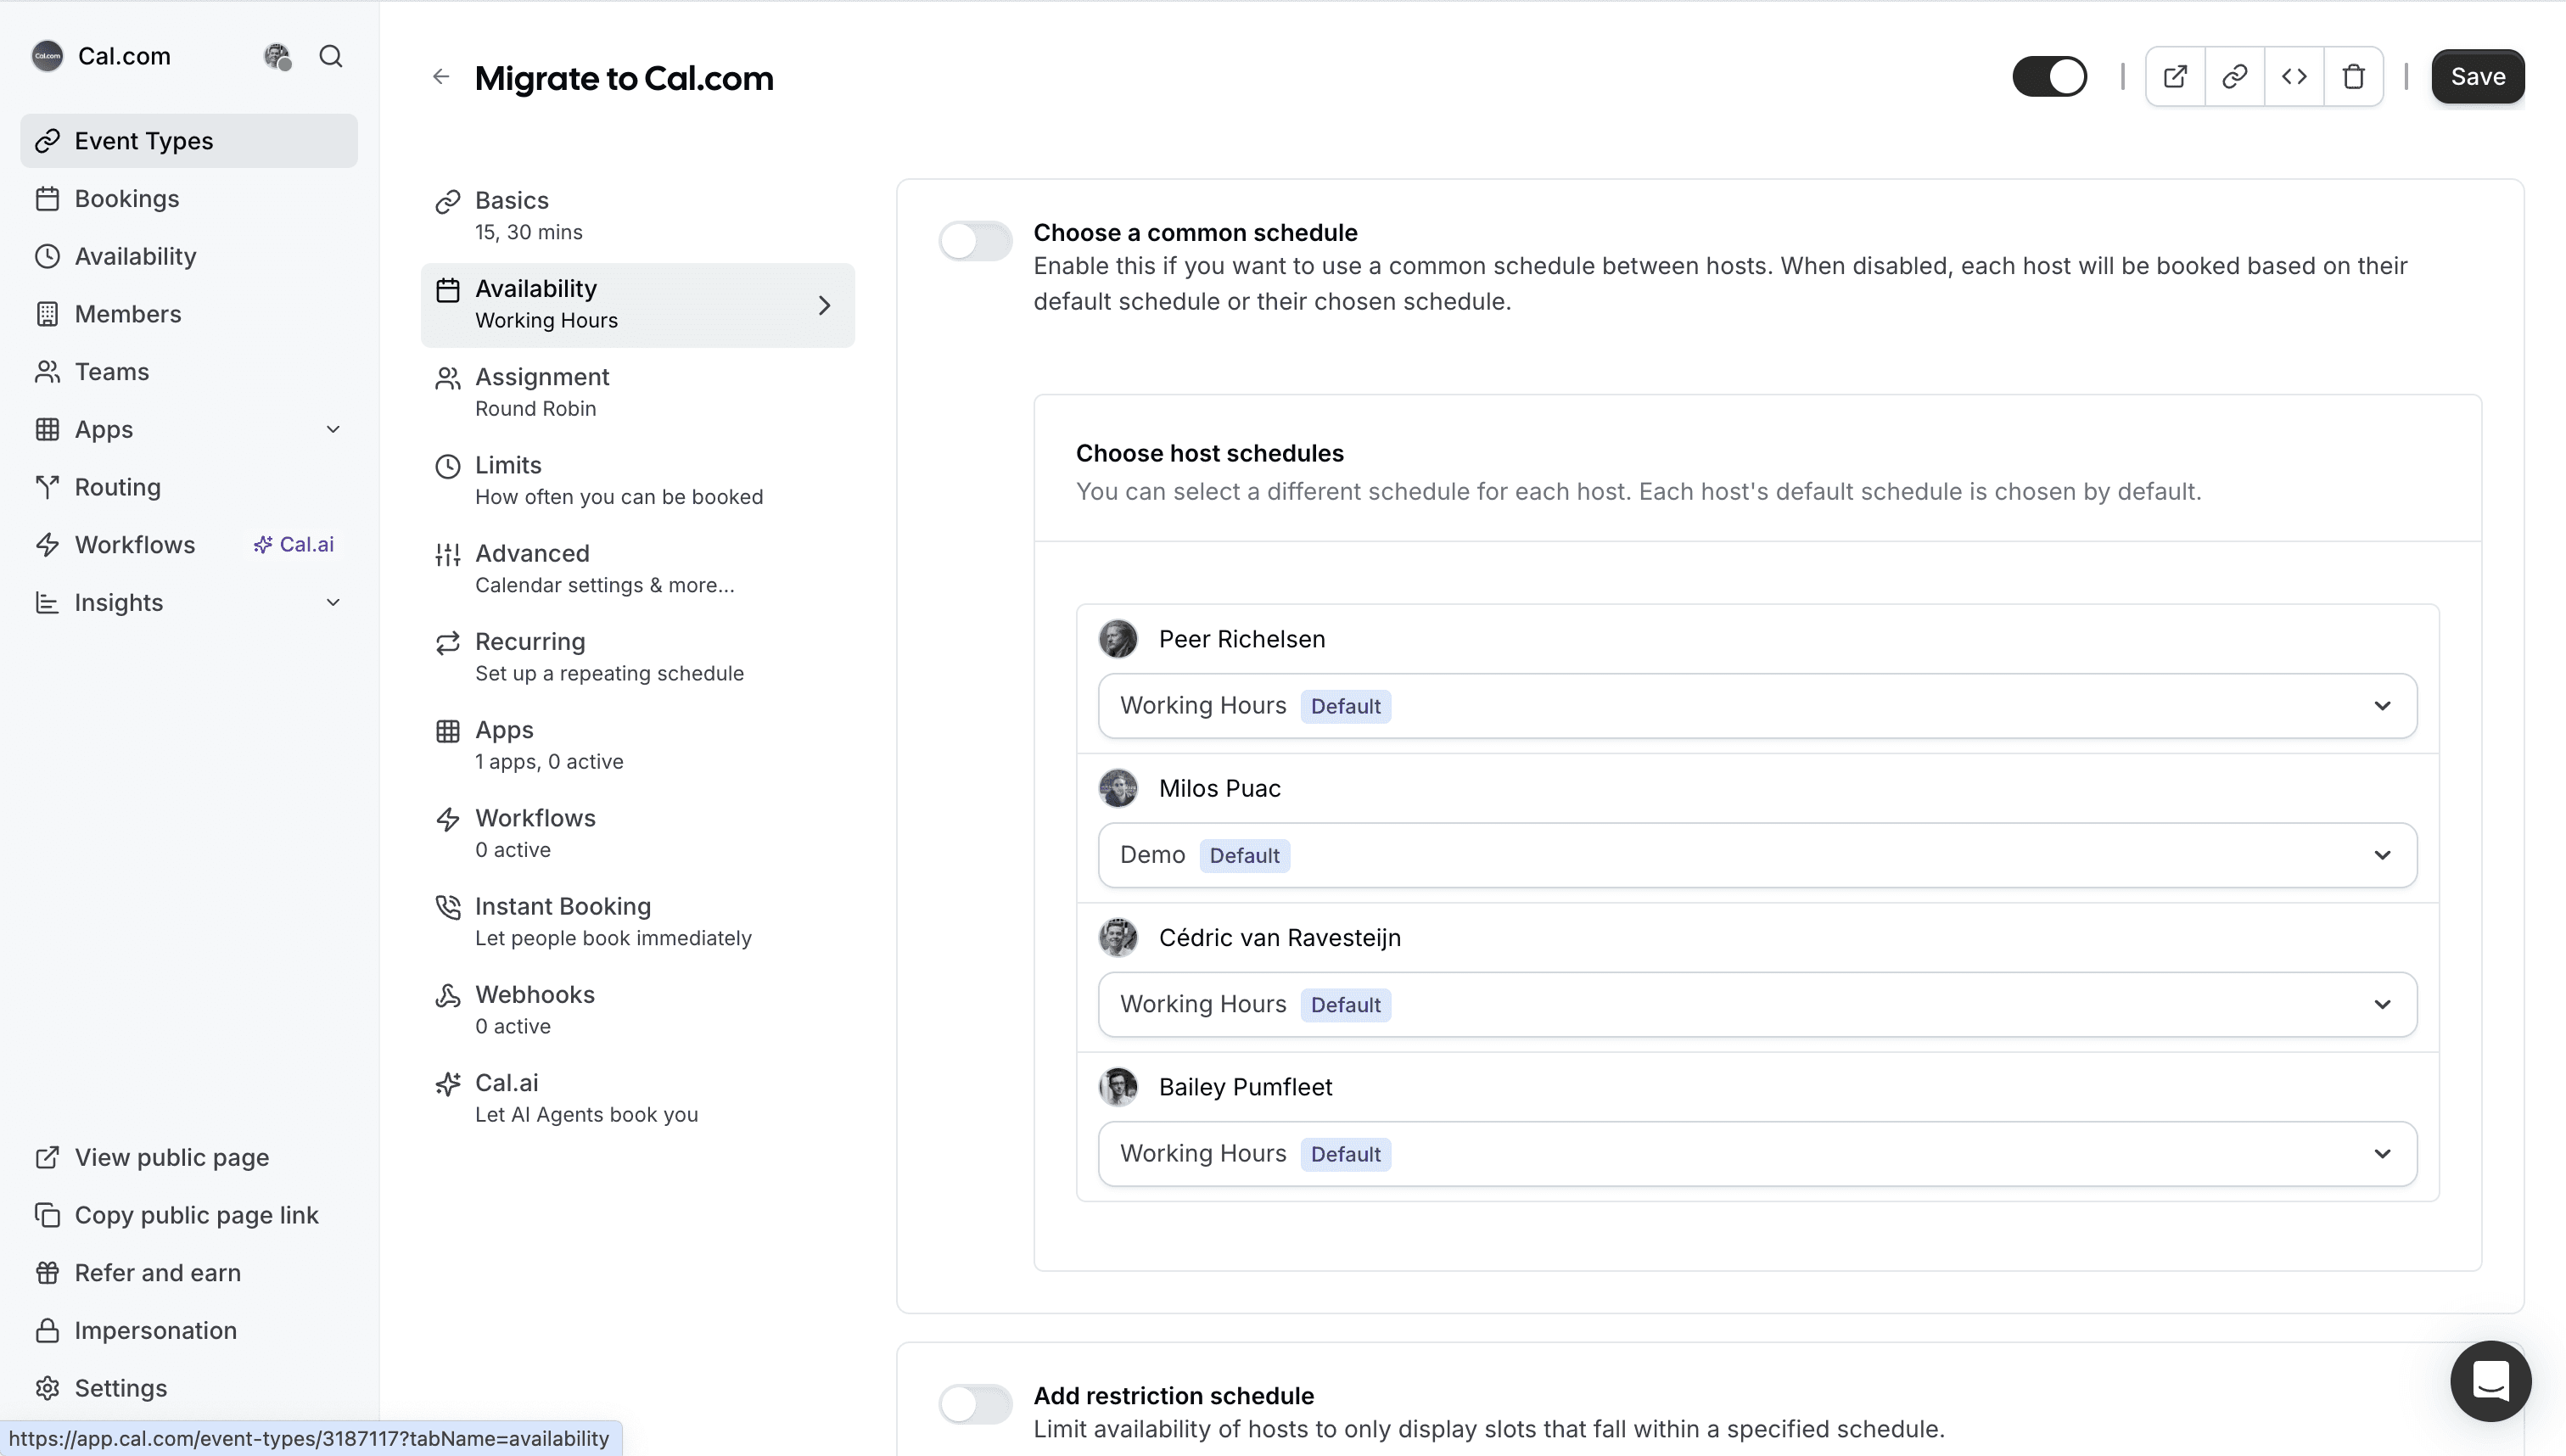
Task: Open the event Workflows tab
Action: pos(638,834)
